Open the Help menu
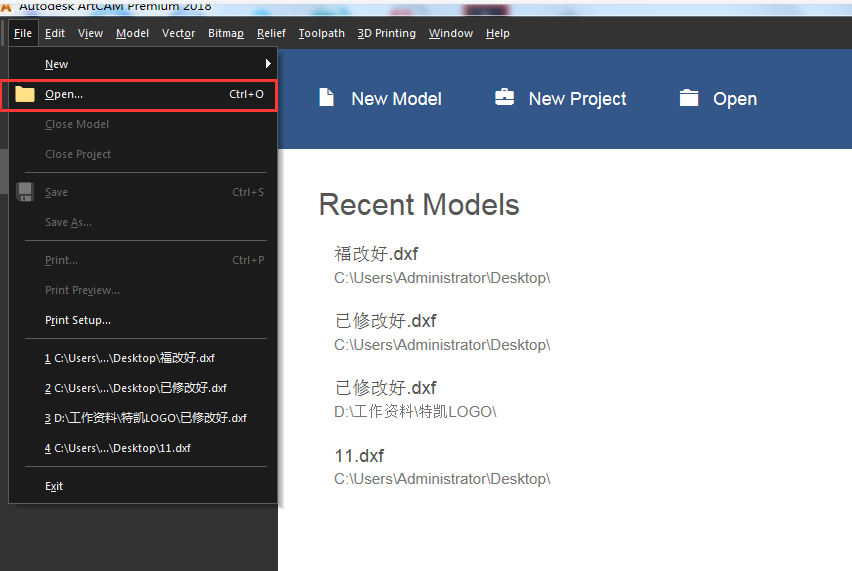Image resolution: width=852 pixels, height=571 pixels. coord(497,33)
